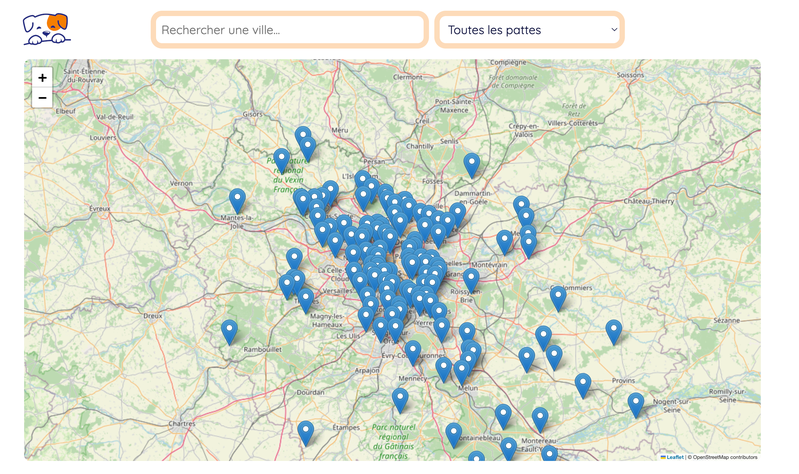Select the marker west of Provins
Image resolution: width=799 pixels, height=474 pixels.
(x=583, y=386)
